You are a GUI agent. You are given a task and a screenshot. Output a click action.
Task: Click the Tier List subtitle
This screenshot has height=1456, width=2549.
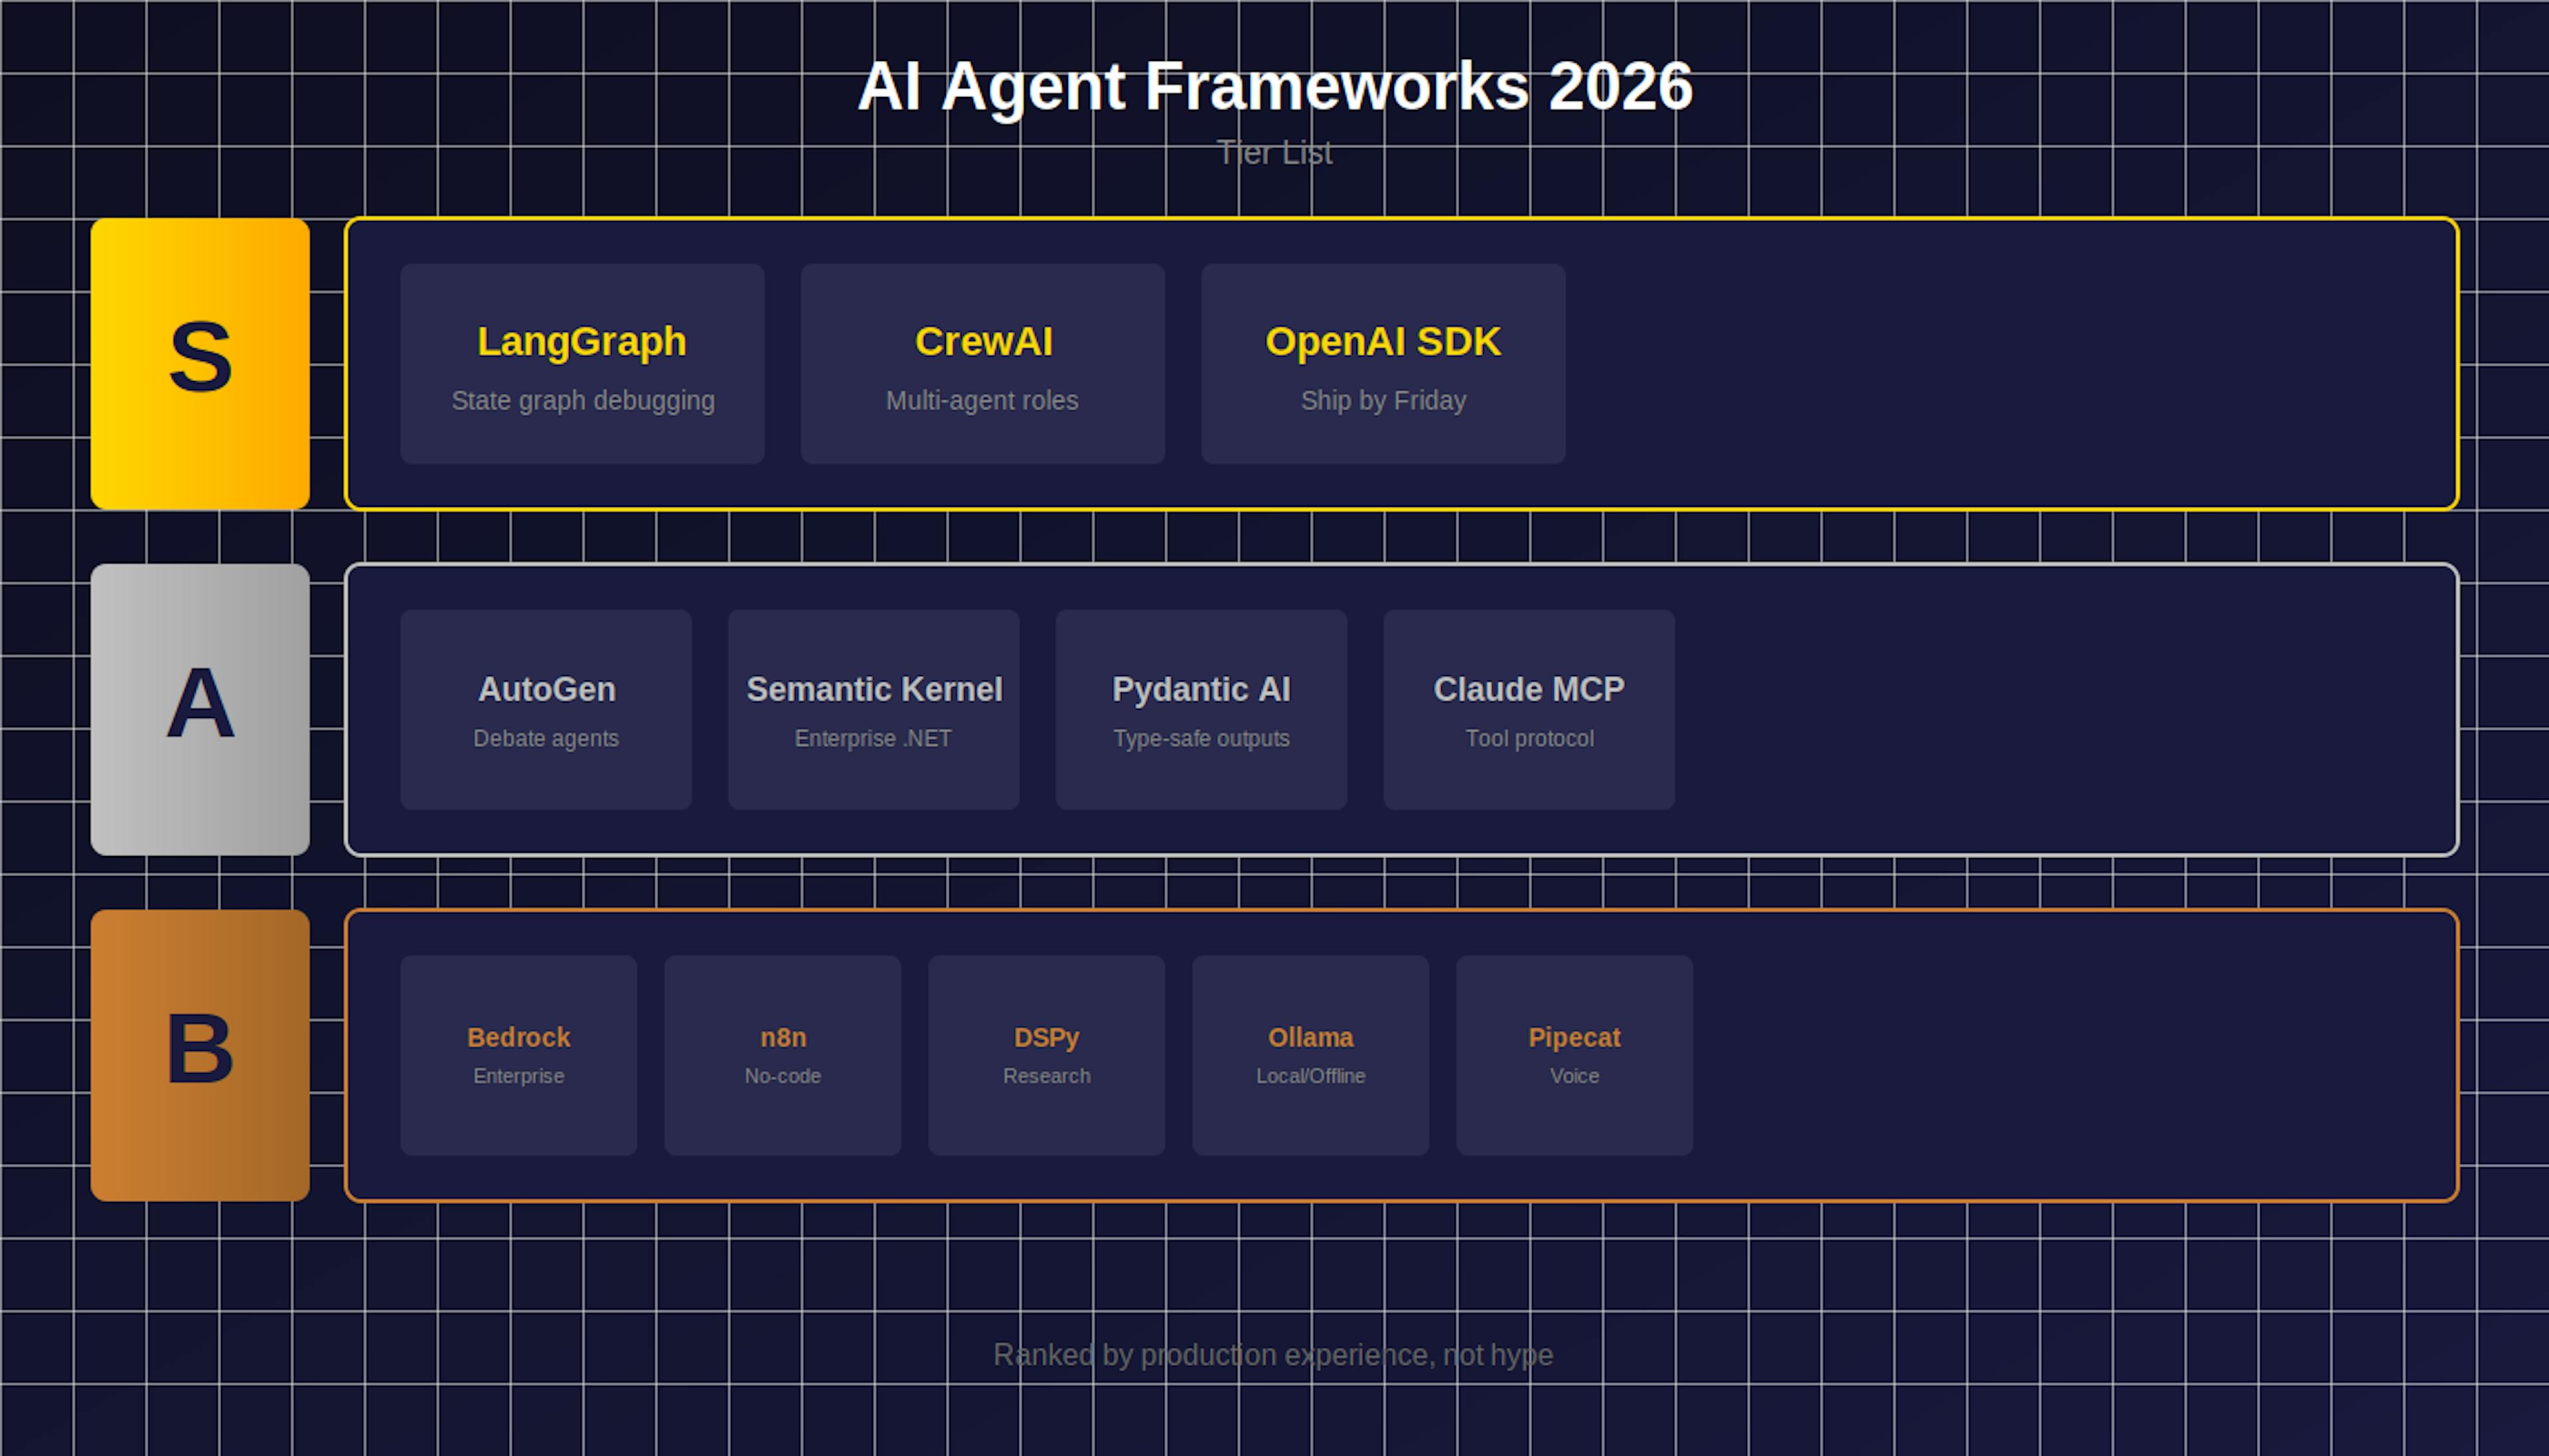pyautogui.click(x=1274, y=152)
